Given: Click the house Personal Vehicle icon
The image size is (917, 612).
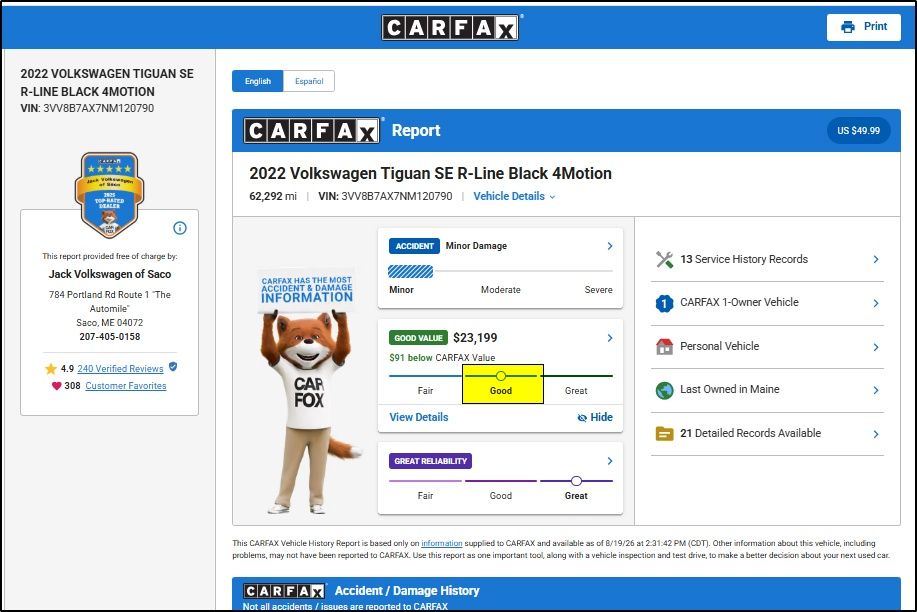Looking at the screenshot, I should click(x=664, y=346).
